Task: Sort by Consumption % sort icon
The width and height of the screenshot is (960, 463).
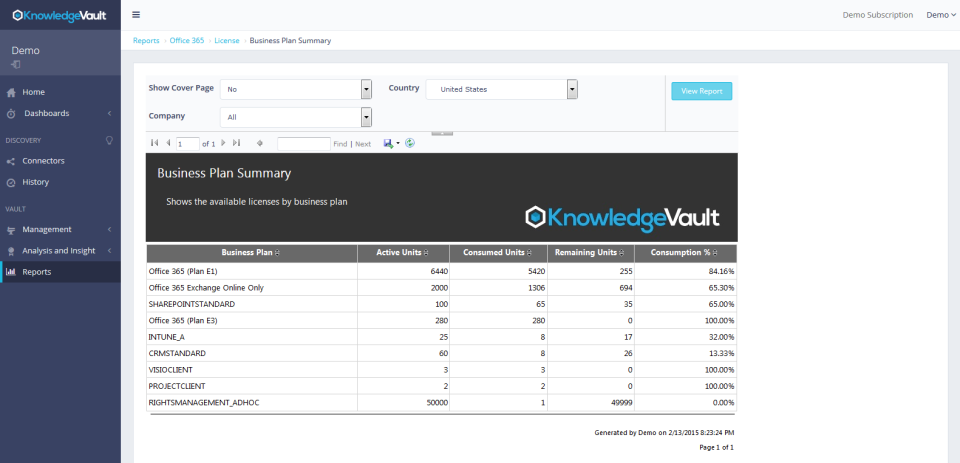Action: (715, 253)
